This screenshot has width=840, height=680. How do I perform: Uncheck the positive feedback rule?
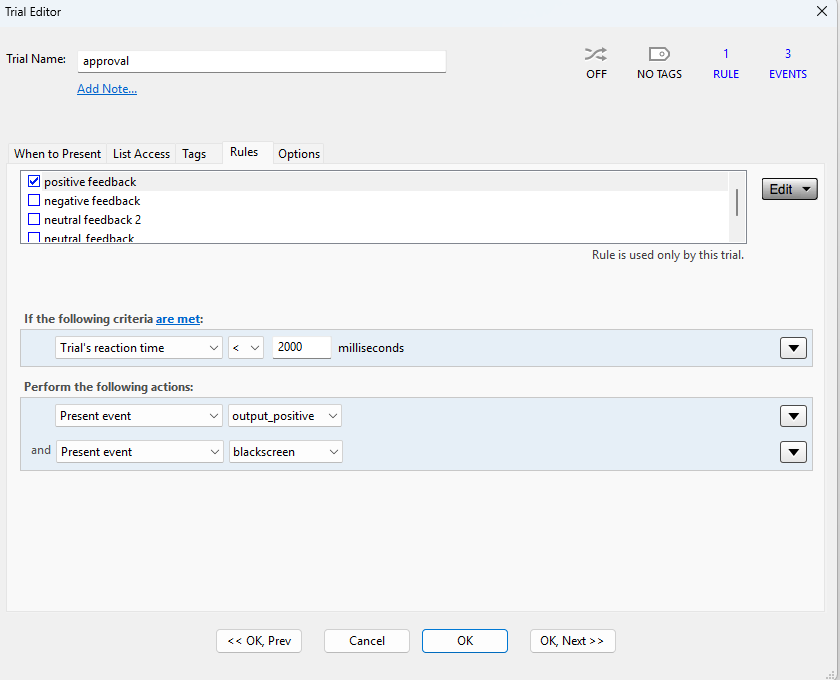[34, 182]
